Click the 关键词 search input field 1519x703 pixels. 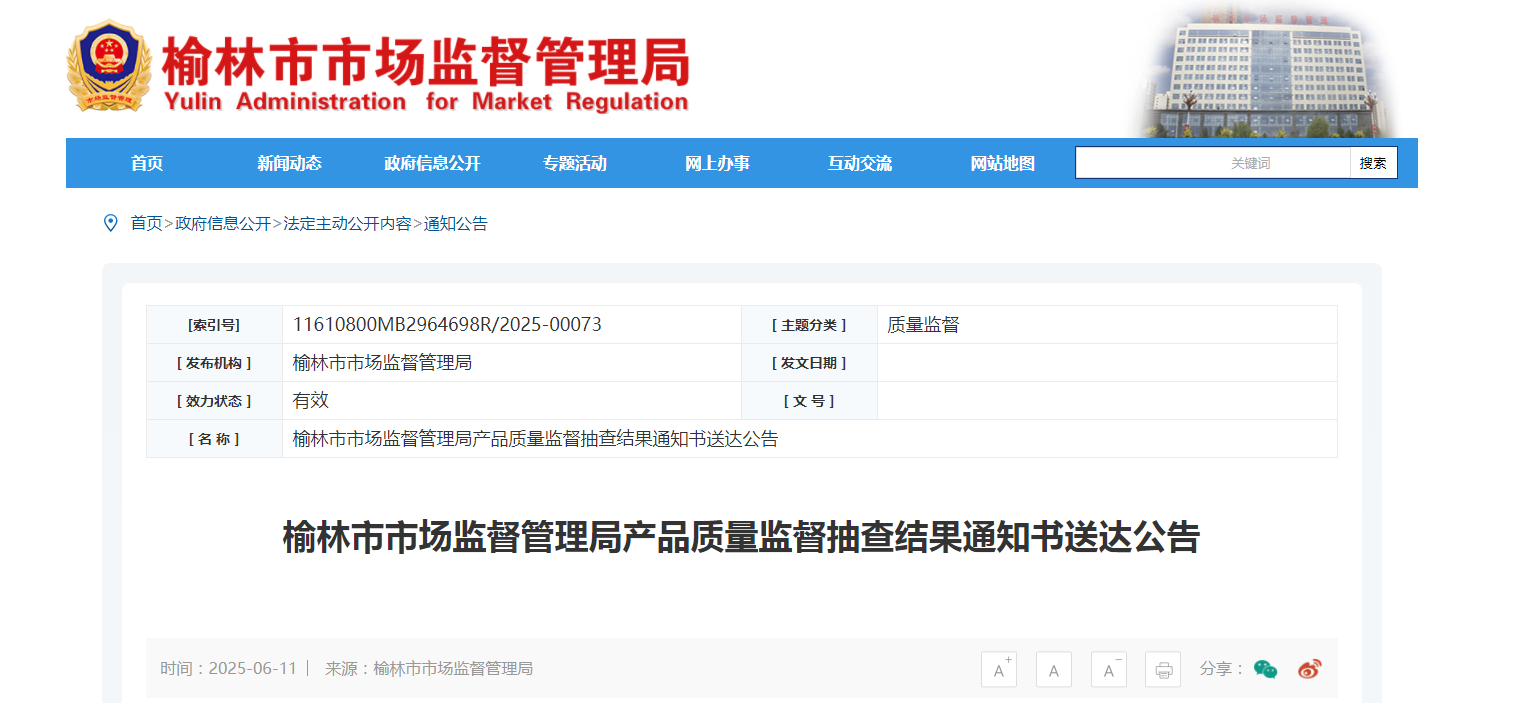click(1213, 163)
